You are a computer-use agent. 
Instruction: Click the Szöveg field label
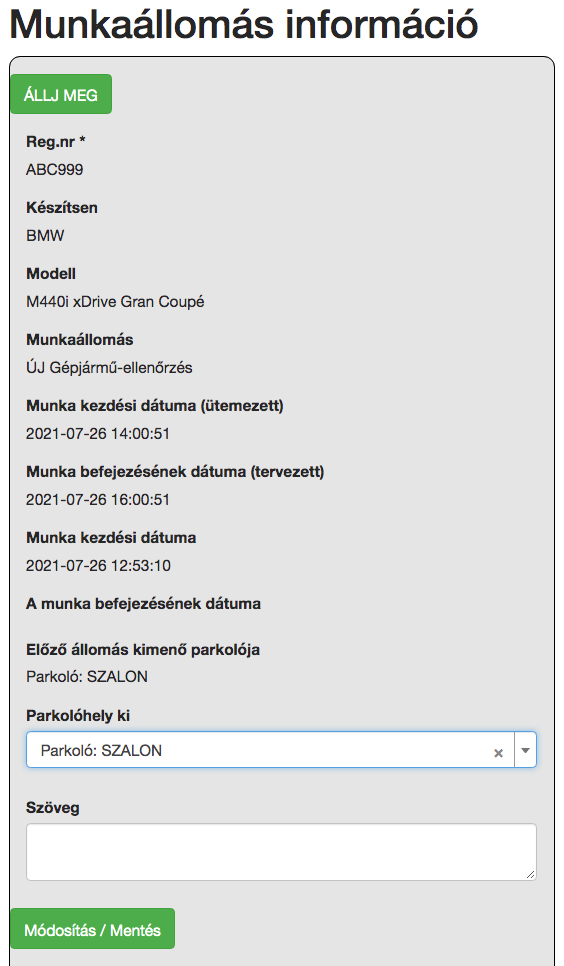(x=52, y=808)
